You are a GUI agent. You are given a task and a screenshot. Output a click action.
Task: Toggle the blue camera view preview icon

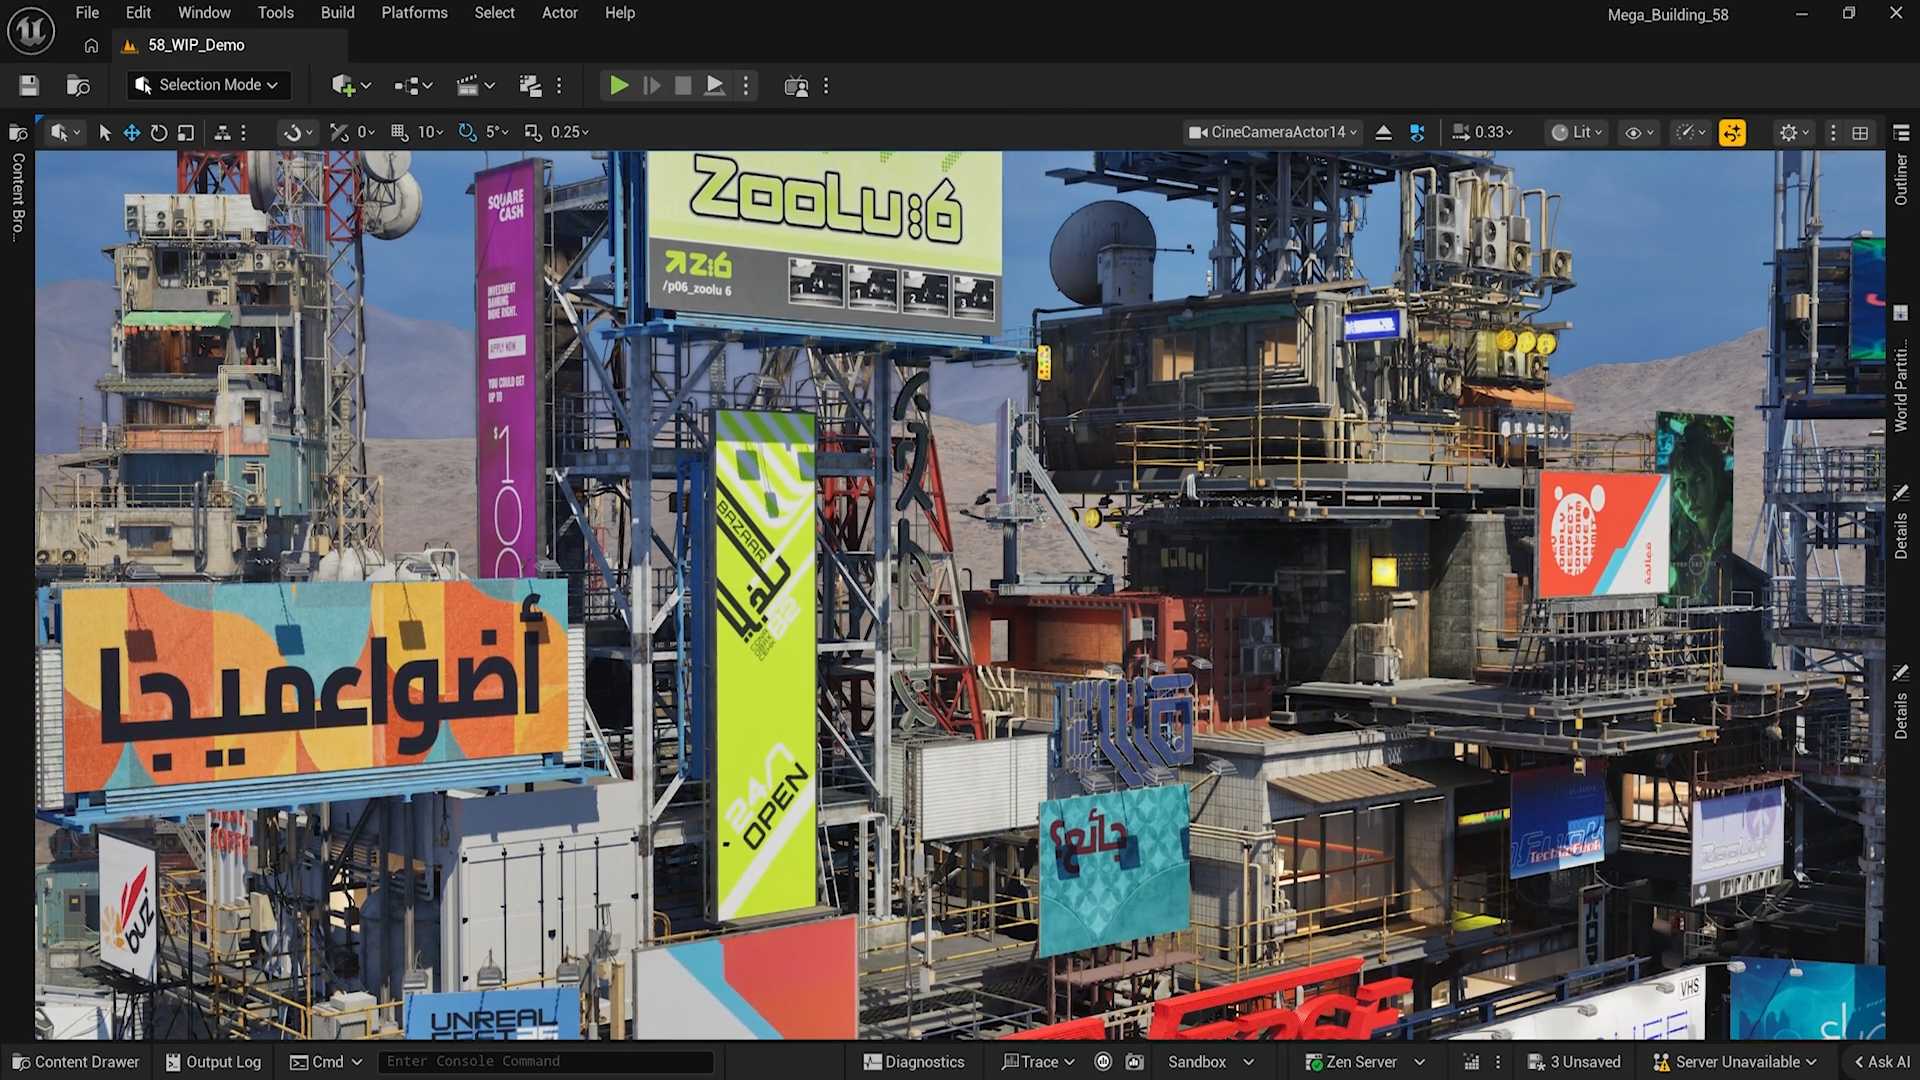(1417, 132)
